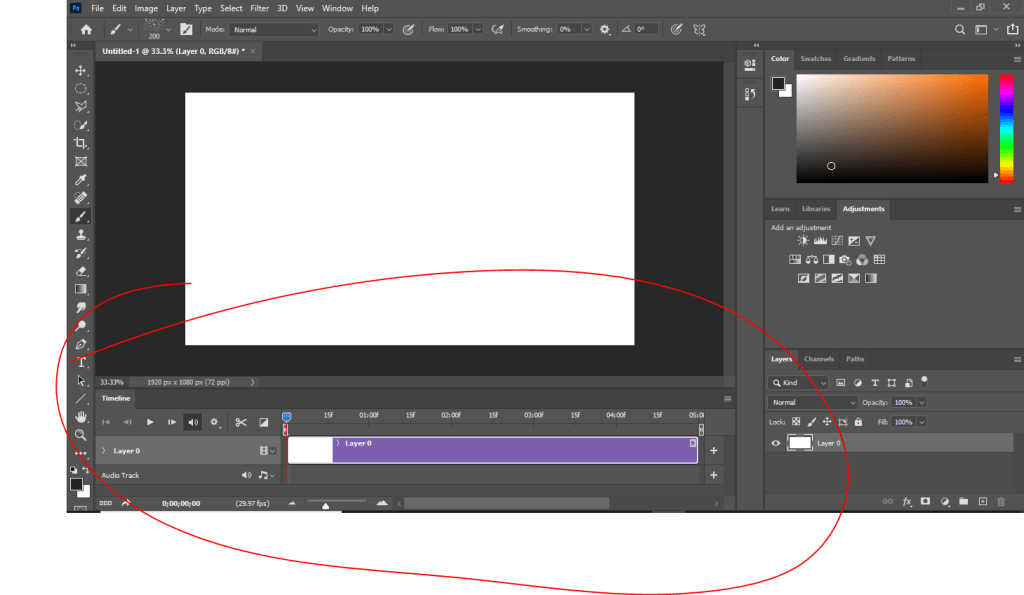
Task: Expand Layer 0 track in the Timeline
Action: tap(104, 451)
